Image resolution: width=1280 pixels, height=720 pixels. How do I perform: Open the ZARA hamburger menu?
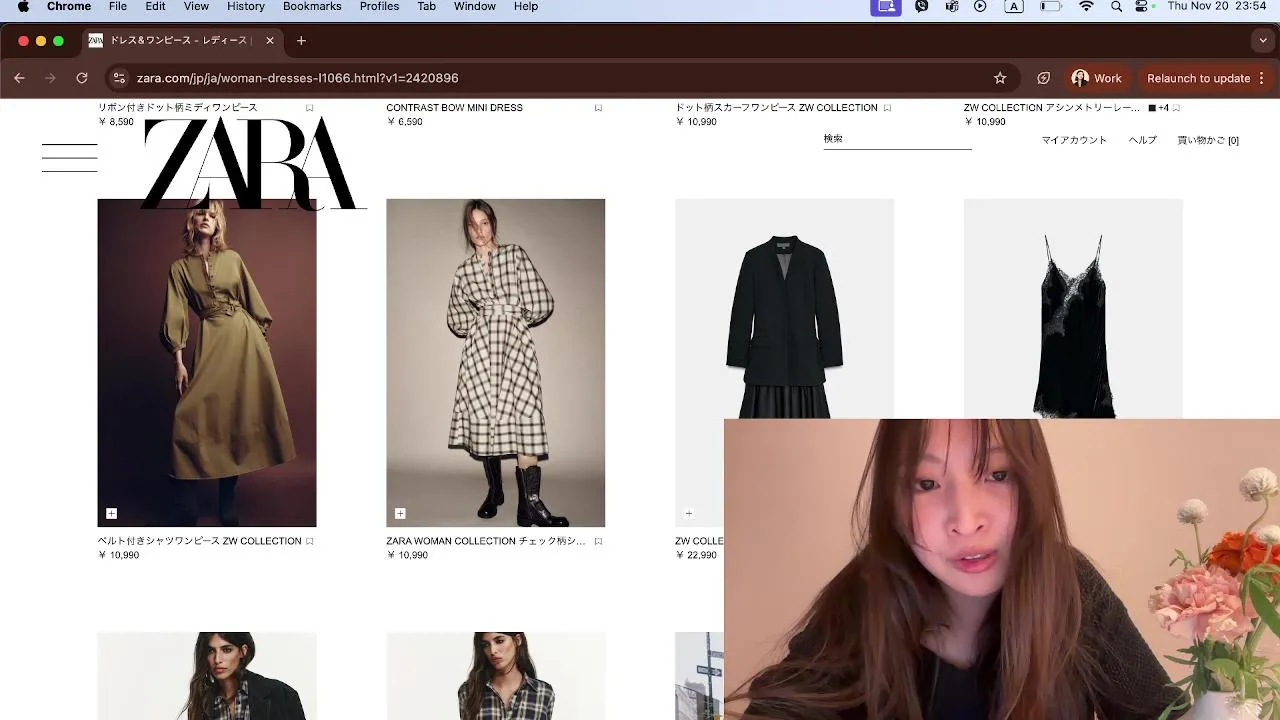click(x=69, y=158)
